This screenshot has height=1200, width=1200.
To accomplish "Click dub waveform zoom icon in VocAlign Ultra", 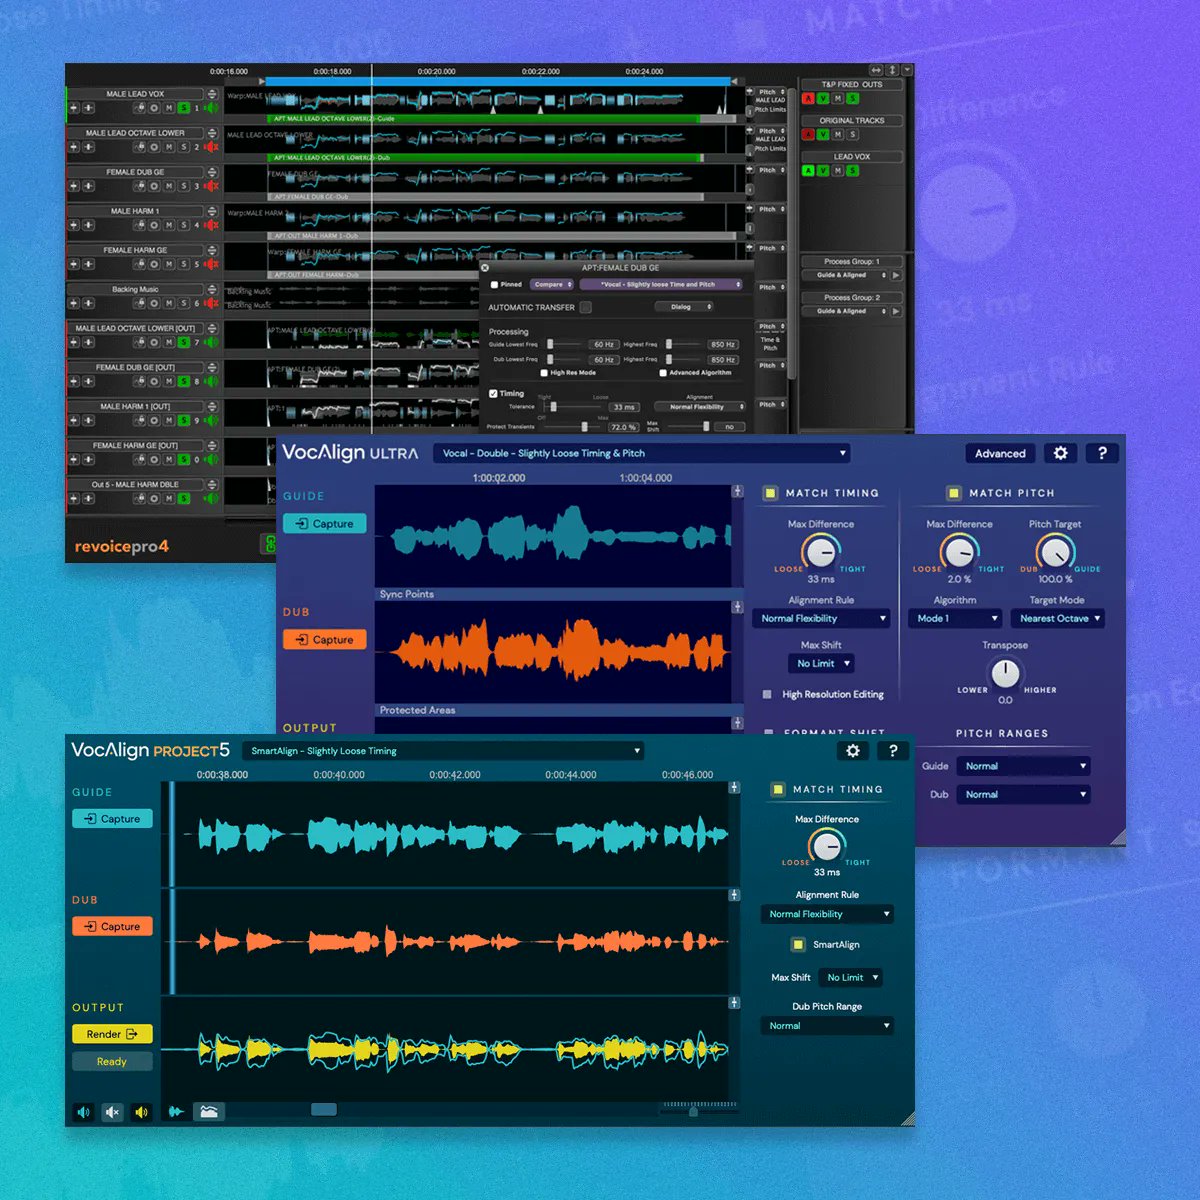I will [737, 607].
